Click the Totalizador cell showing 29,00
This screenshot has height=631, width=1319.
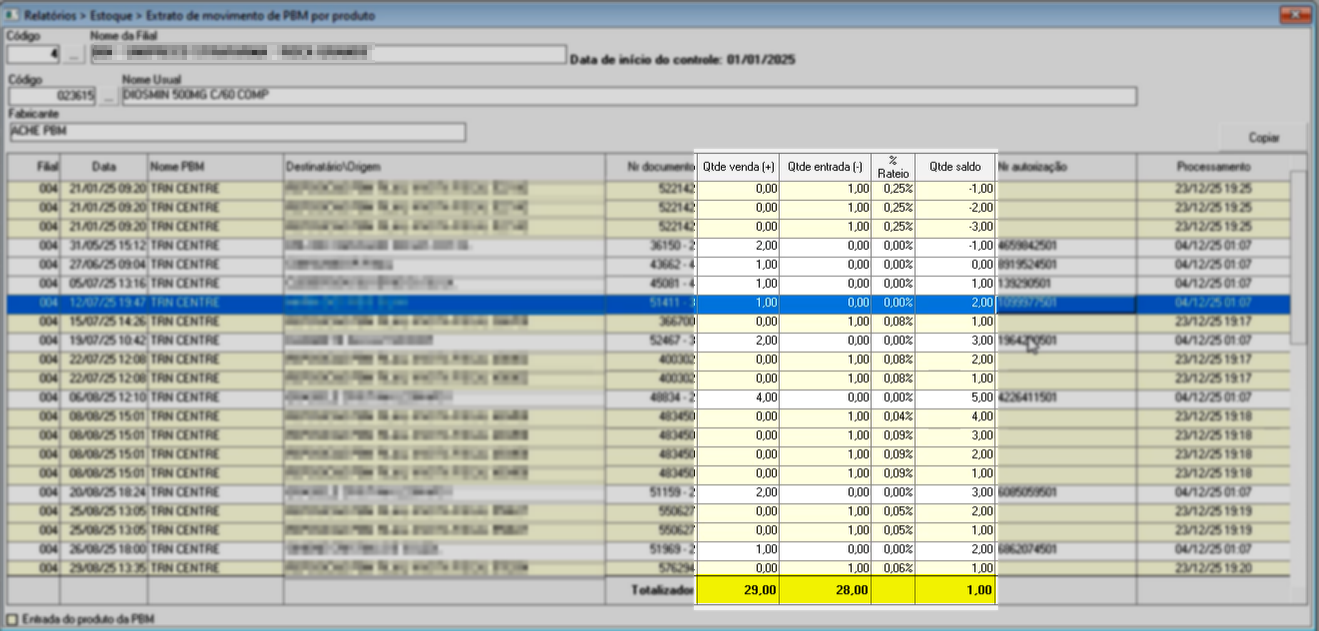pyautogui.click(x=738, y=590)
